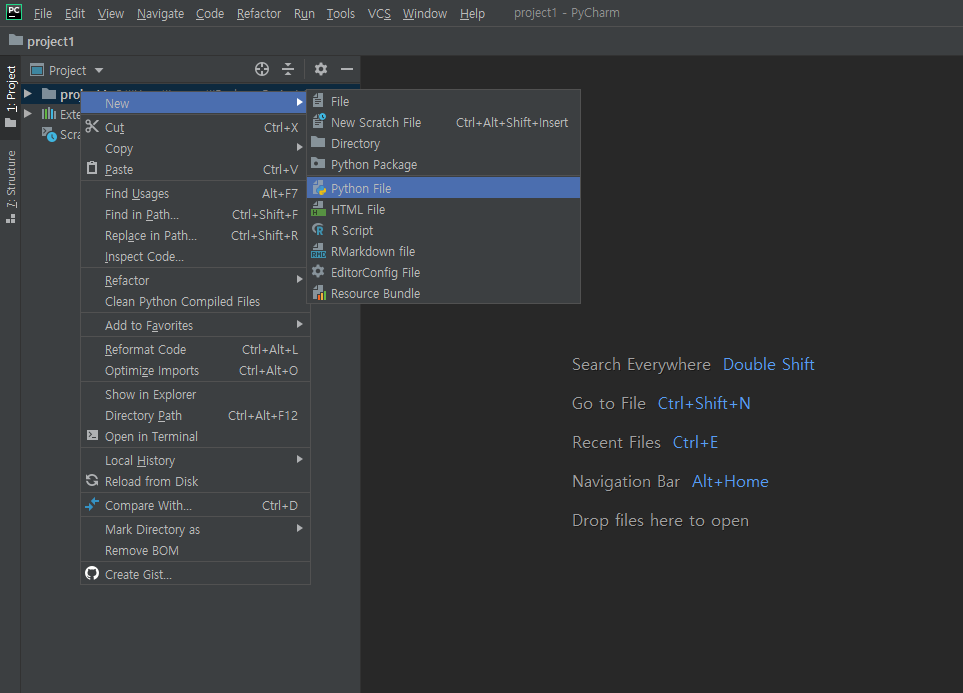Click the GitHub icon next to Create Gist

coord(92,573)
